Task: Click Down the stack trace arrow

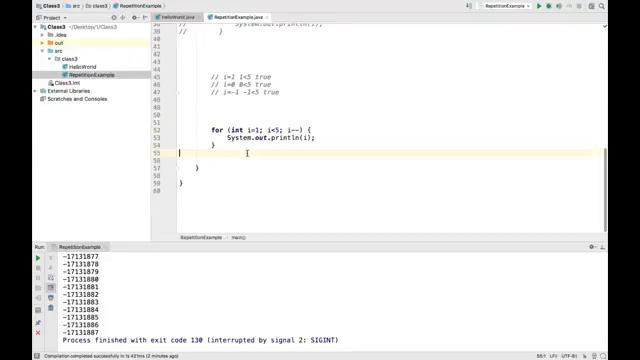Action: [x=51, y=268]
